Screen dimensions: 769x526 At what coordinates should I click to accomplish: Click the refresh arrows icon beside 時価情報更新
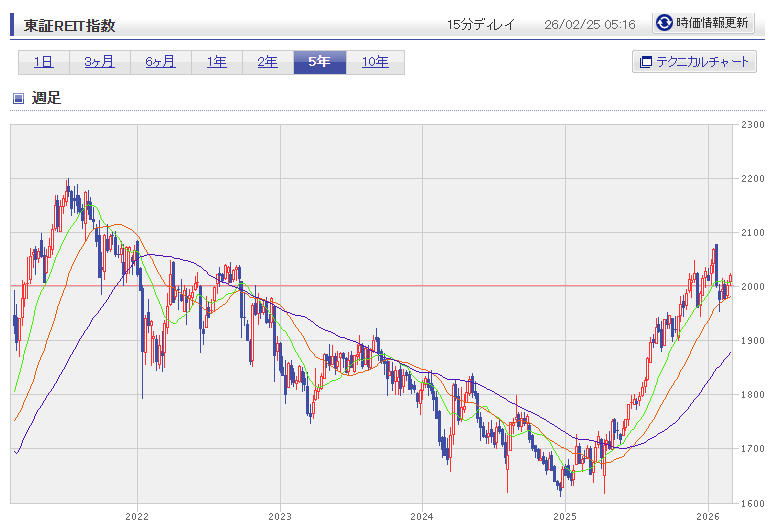pos(664,23)
